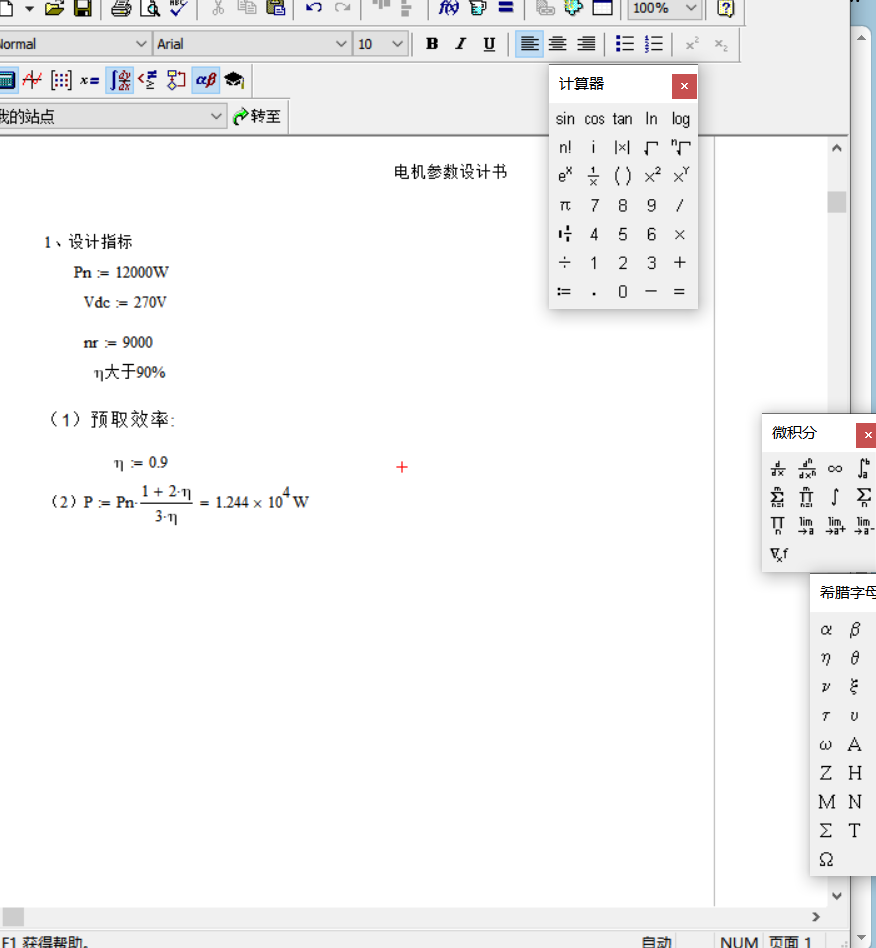Click the vertical scrollbar down arrow

pyautogui.click(x=837, y=896)
